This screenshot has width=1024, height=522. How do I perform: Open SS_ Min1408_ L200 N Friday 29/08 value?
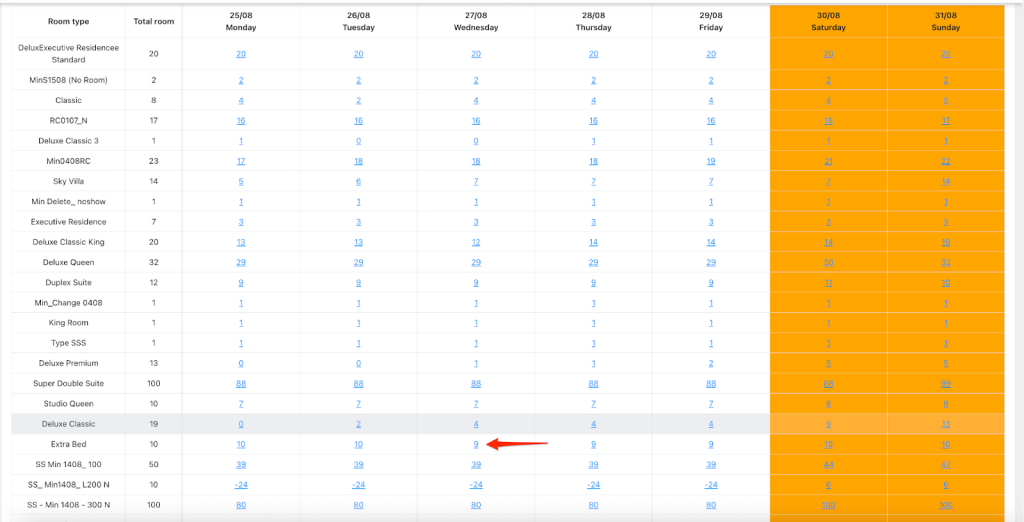(x=711, y=484)
